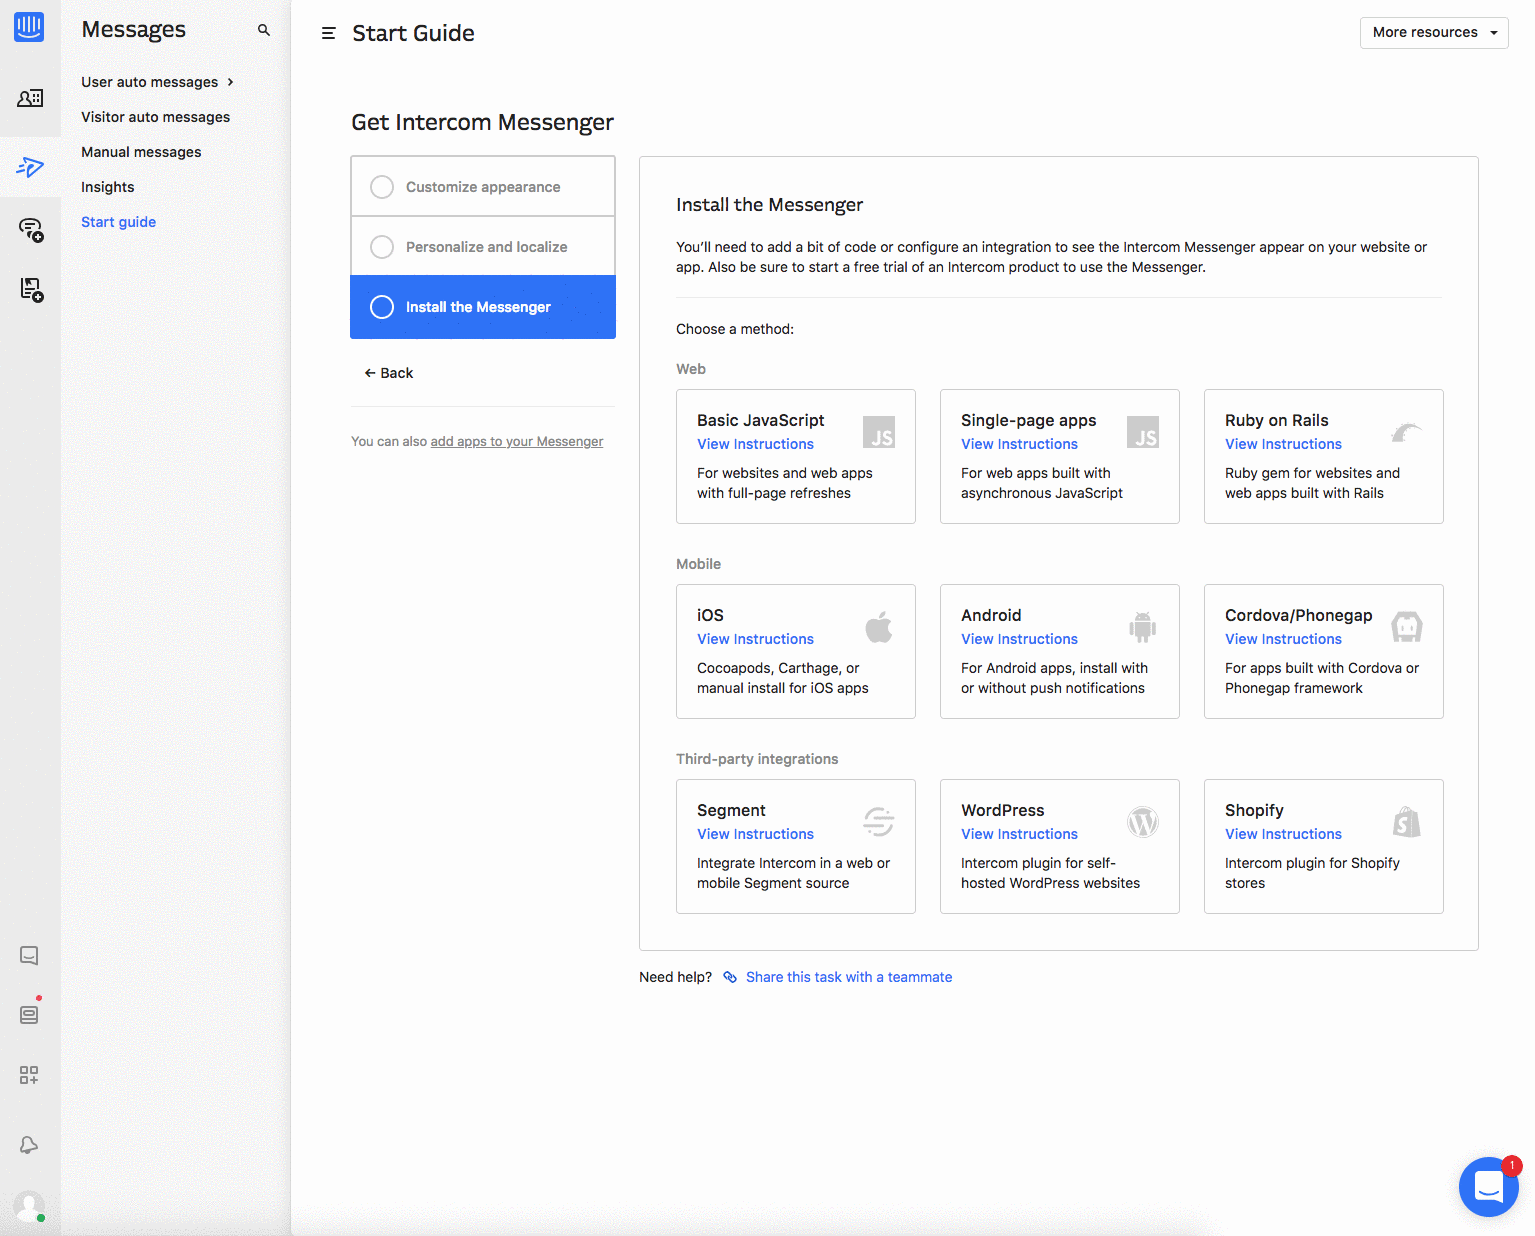Click the Segment logo icon

click(x=879, y=822)
